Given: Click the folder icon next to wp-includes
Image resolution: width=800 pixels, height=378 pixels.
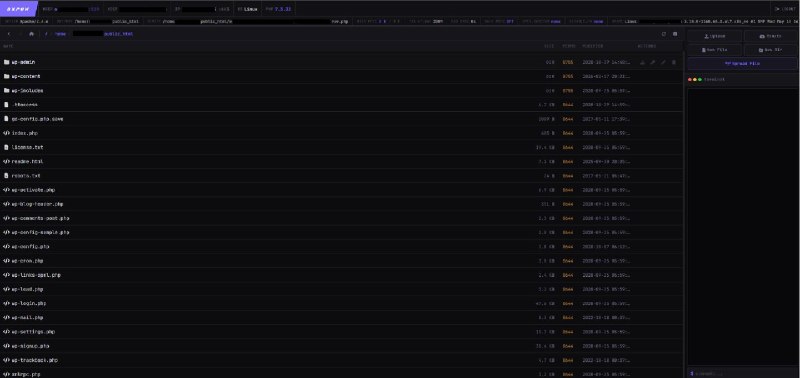Looking at the screenshot, I should (x=7, y=91).
